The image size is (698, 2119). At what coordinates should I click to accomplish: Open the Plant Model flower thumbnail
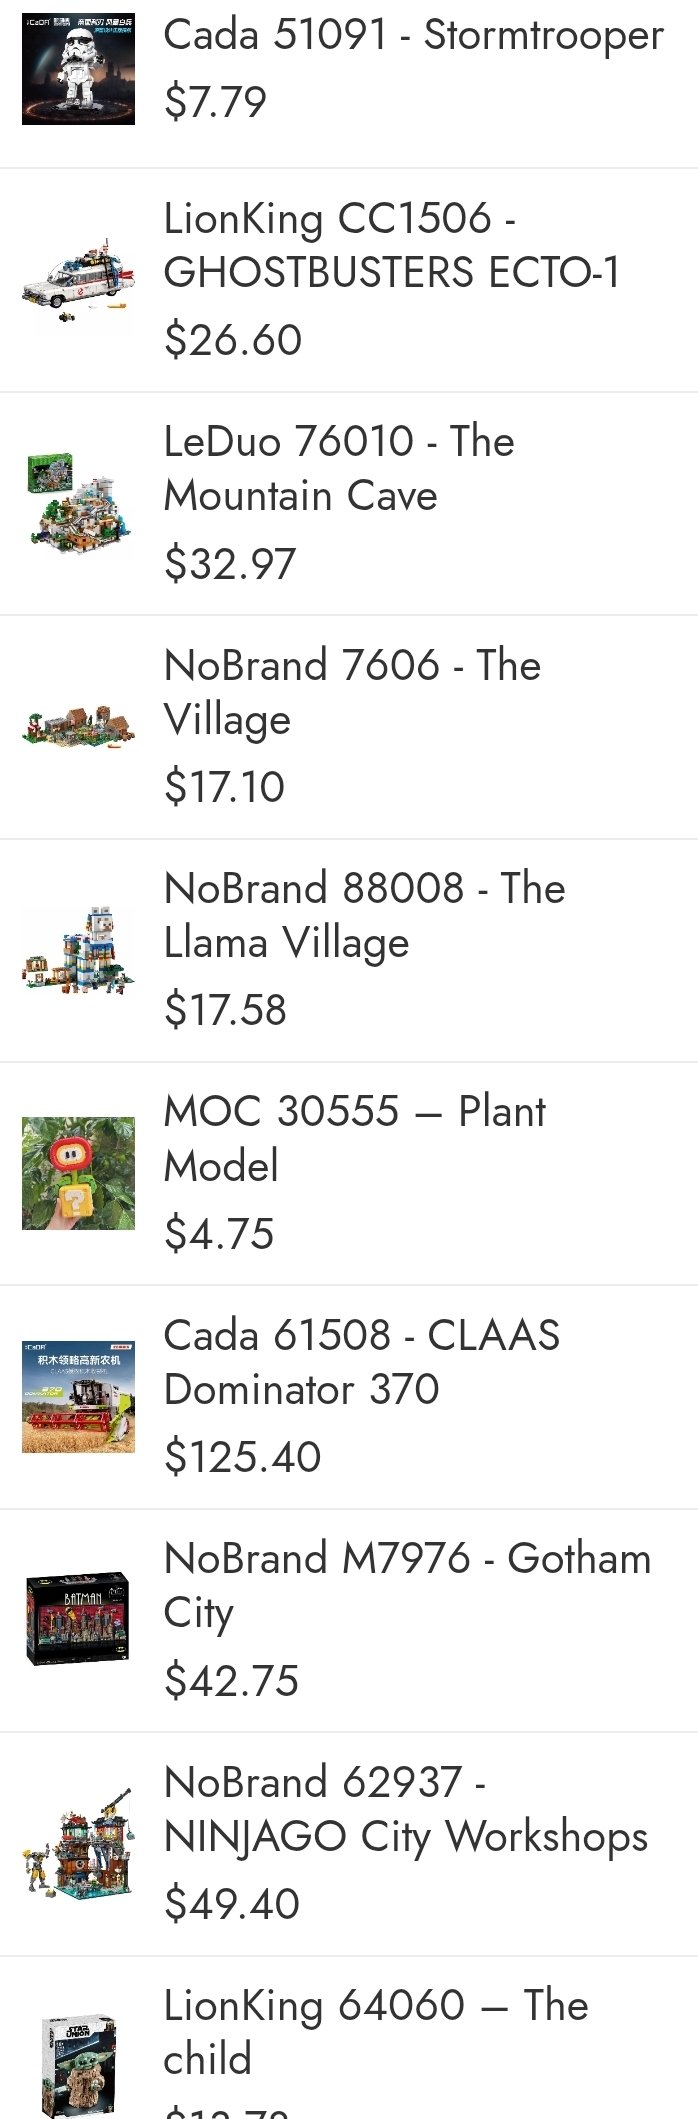tap(78, 1173)
